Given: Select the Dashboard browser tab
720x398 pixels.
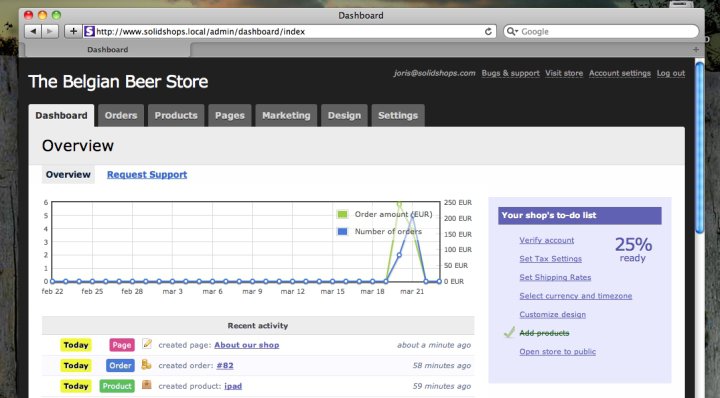Looking at the screenshot, I should [x=108, y=50].
